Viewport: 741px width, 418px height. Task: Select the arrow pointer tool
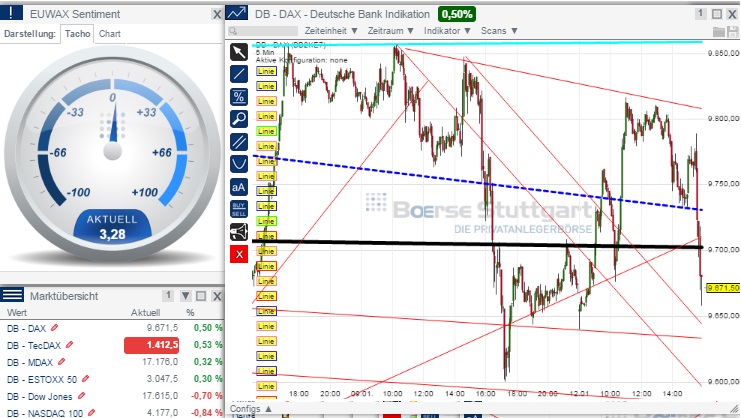pos(239,51)
